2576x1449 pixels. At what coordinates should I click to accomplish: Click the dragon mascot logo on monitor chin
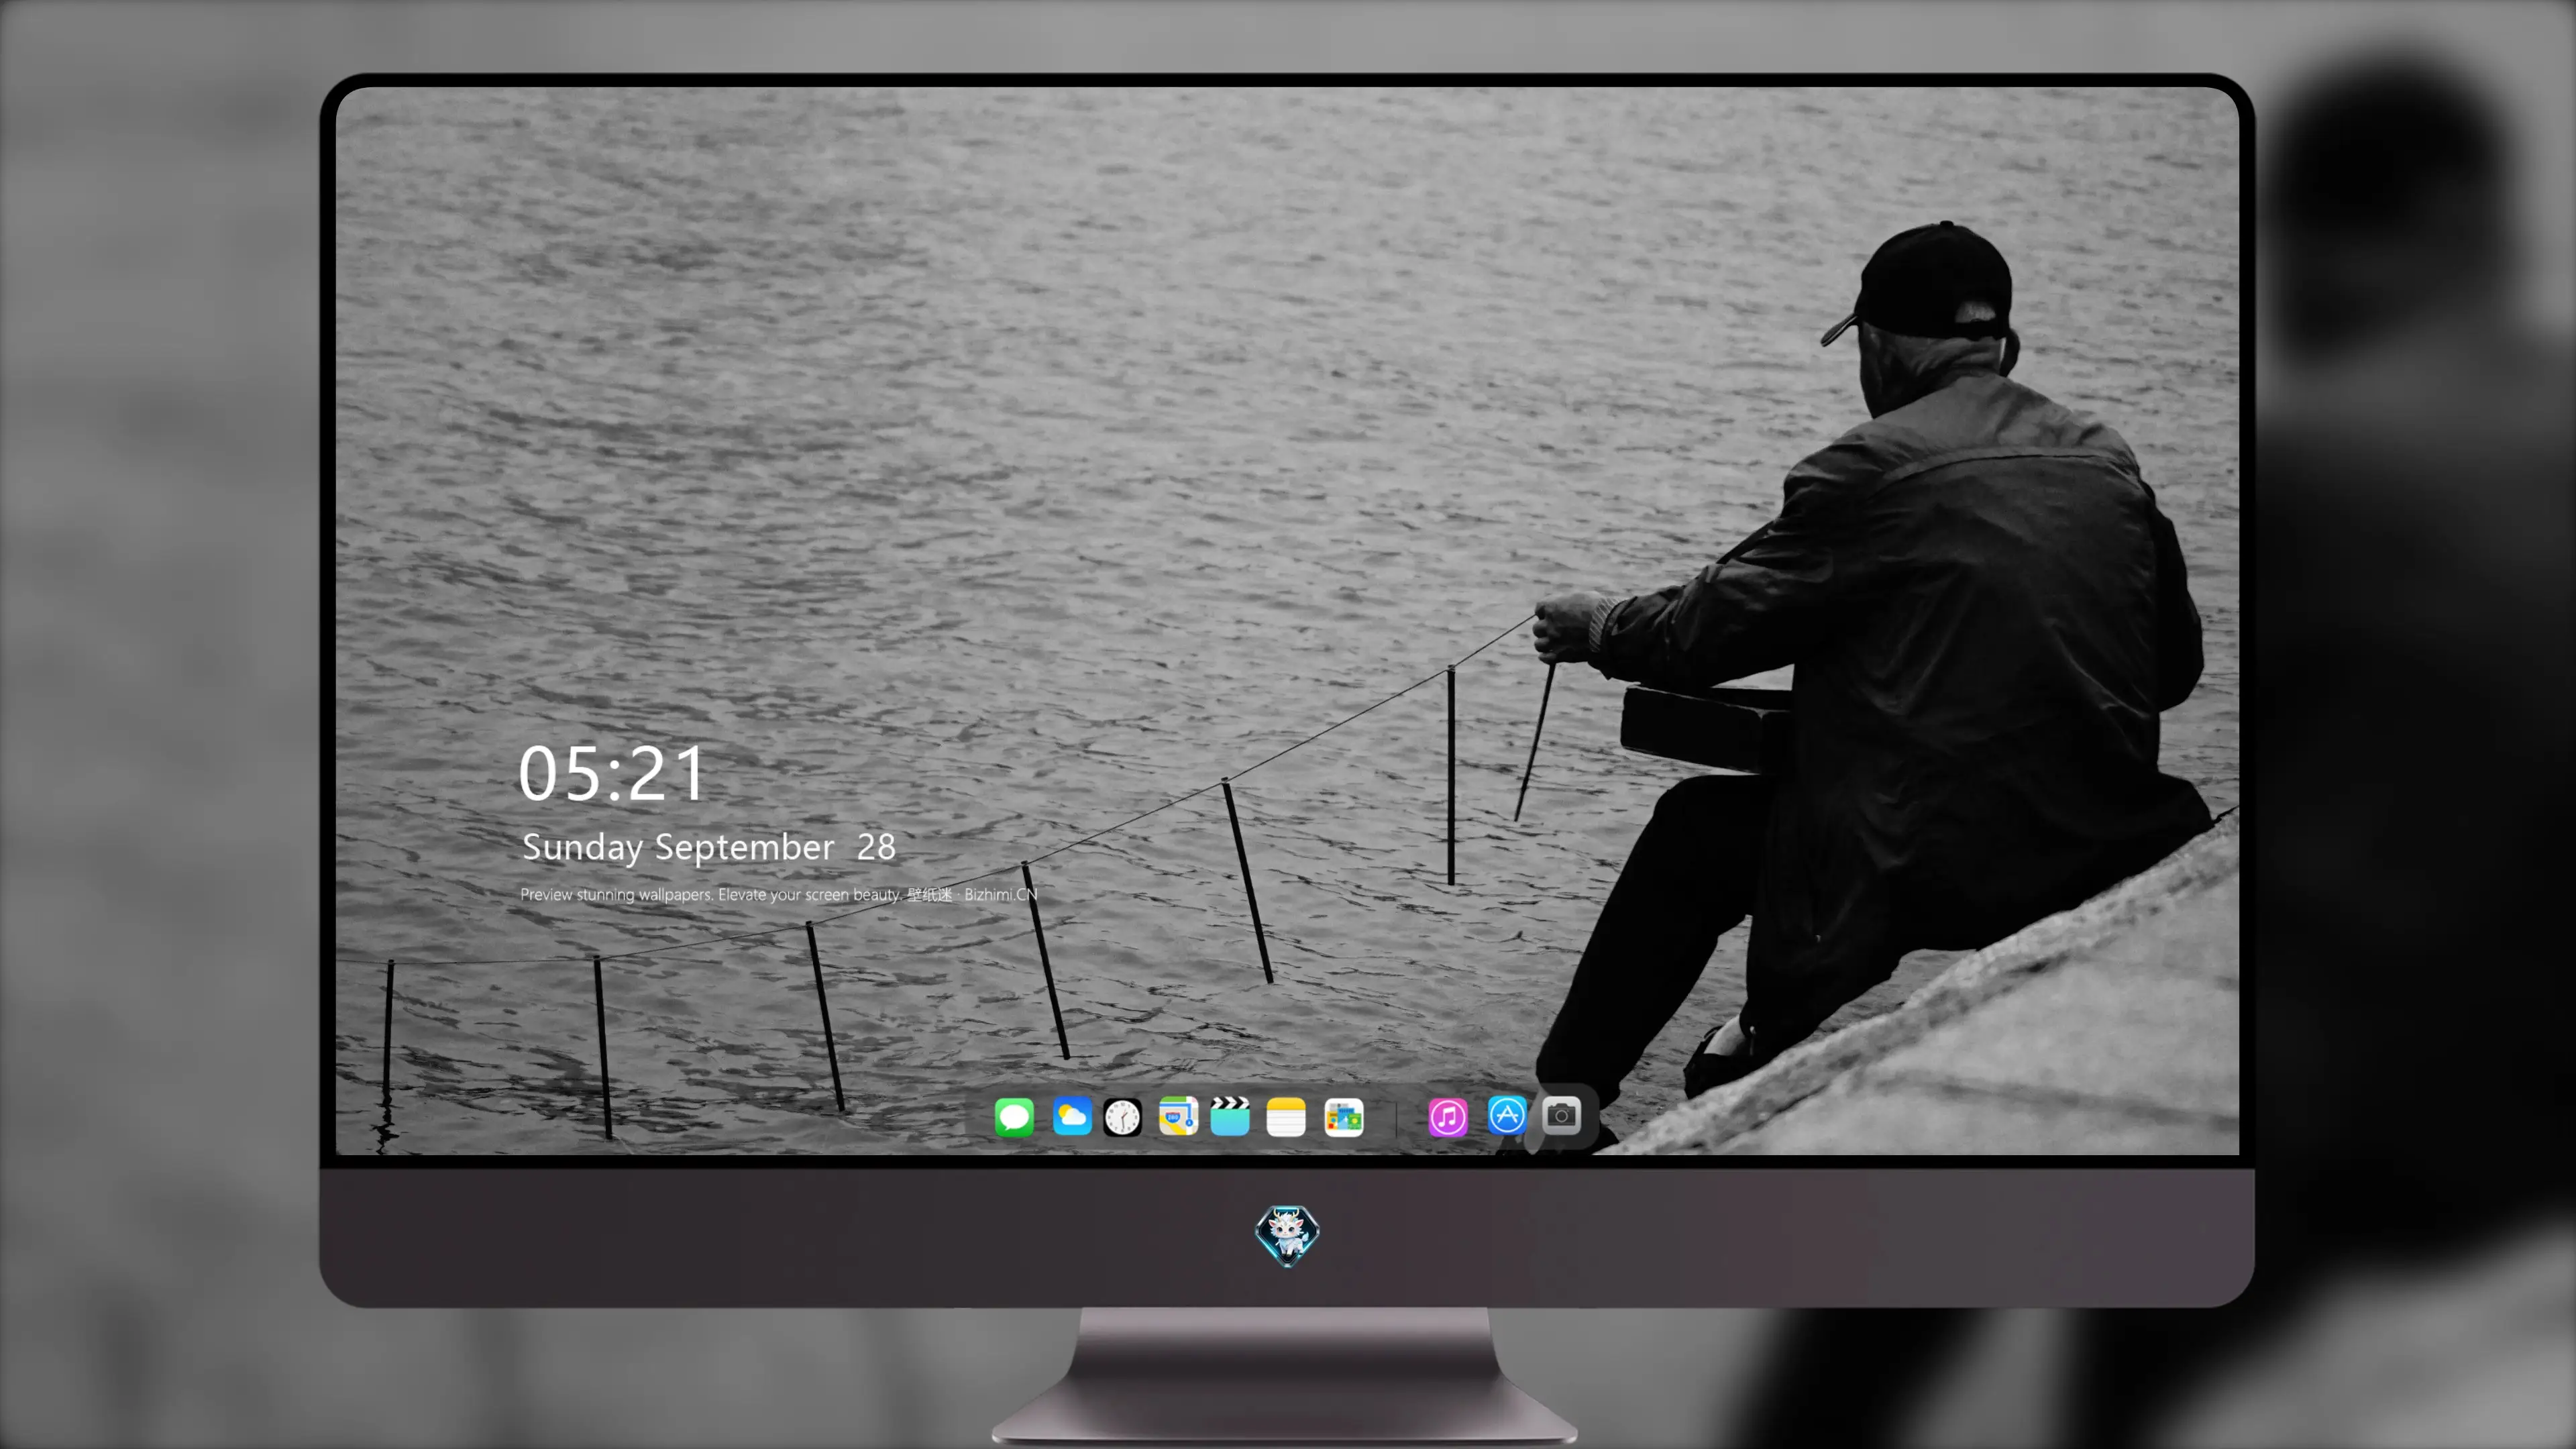pyautogui.click(x=1287, y=1236)
